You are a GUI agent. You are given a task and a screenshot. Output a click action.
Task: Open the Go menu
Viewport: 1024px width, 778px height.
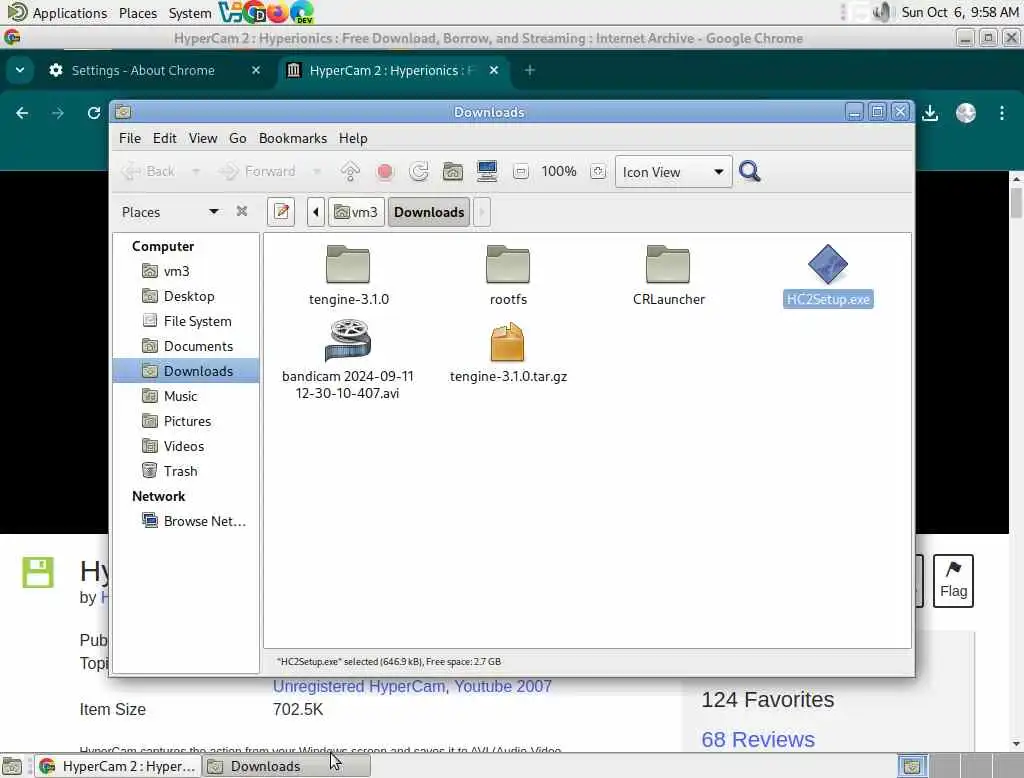pyautogui.click(x=238, y=138)
